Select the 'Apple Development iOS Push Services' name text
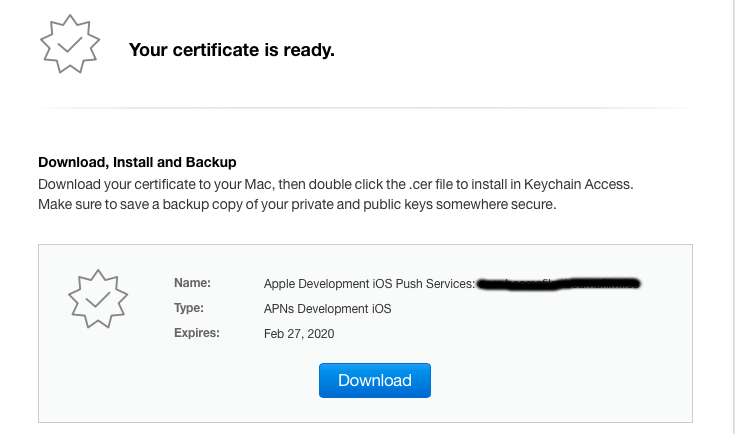735x434 pixels. point(368,284)
